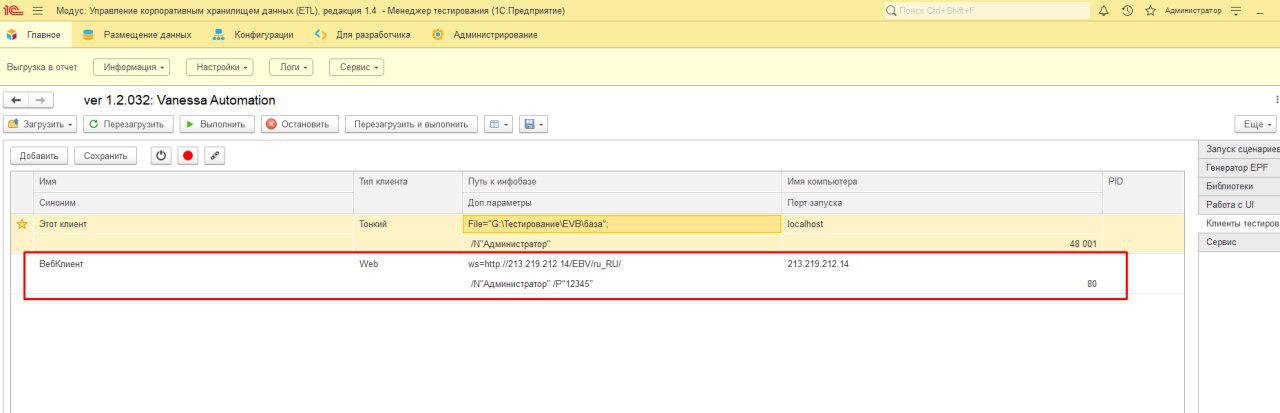Select the Web client type cell

[x=408, y=264]
